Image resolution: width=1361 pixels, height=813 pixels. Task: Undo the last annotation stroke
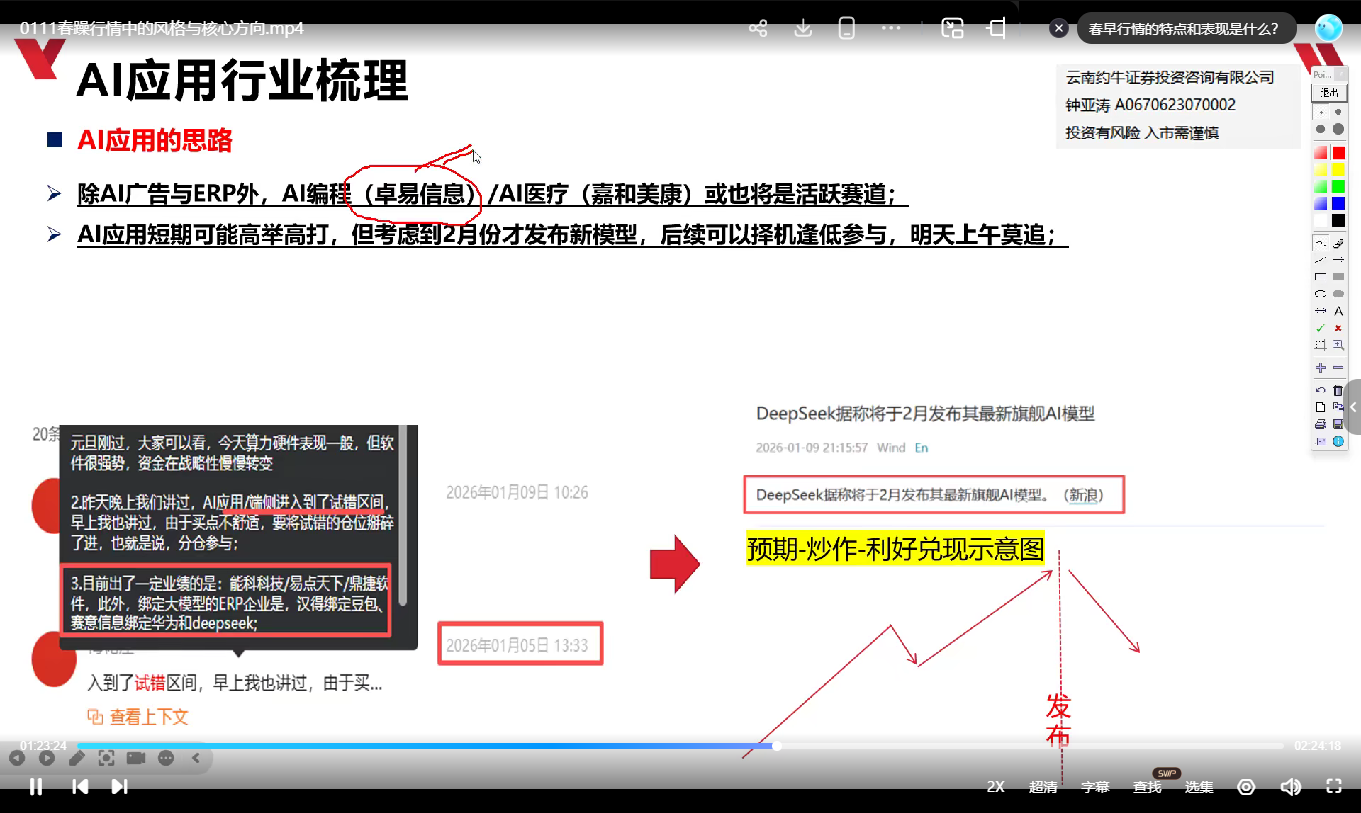pos(1321,391)
